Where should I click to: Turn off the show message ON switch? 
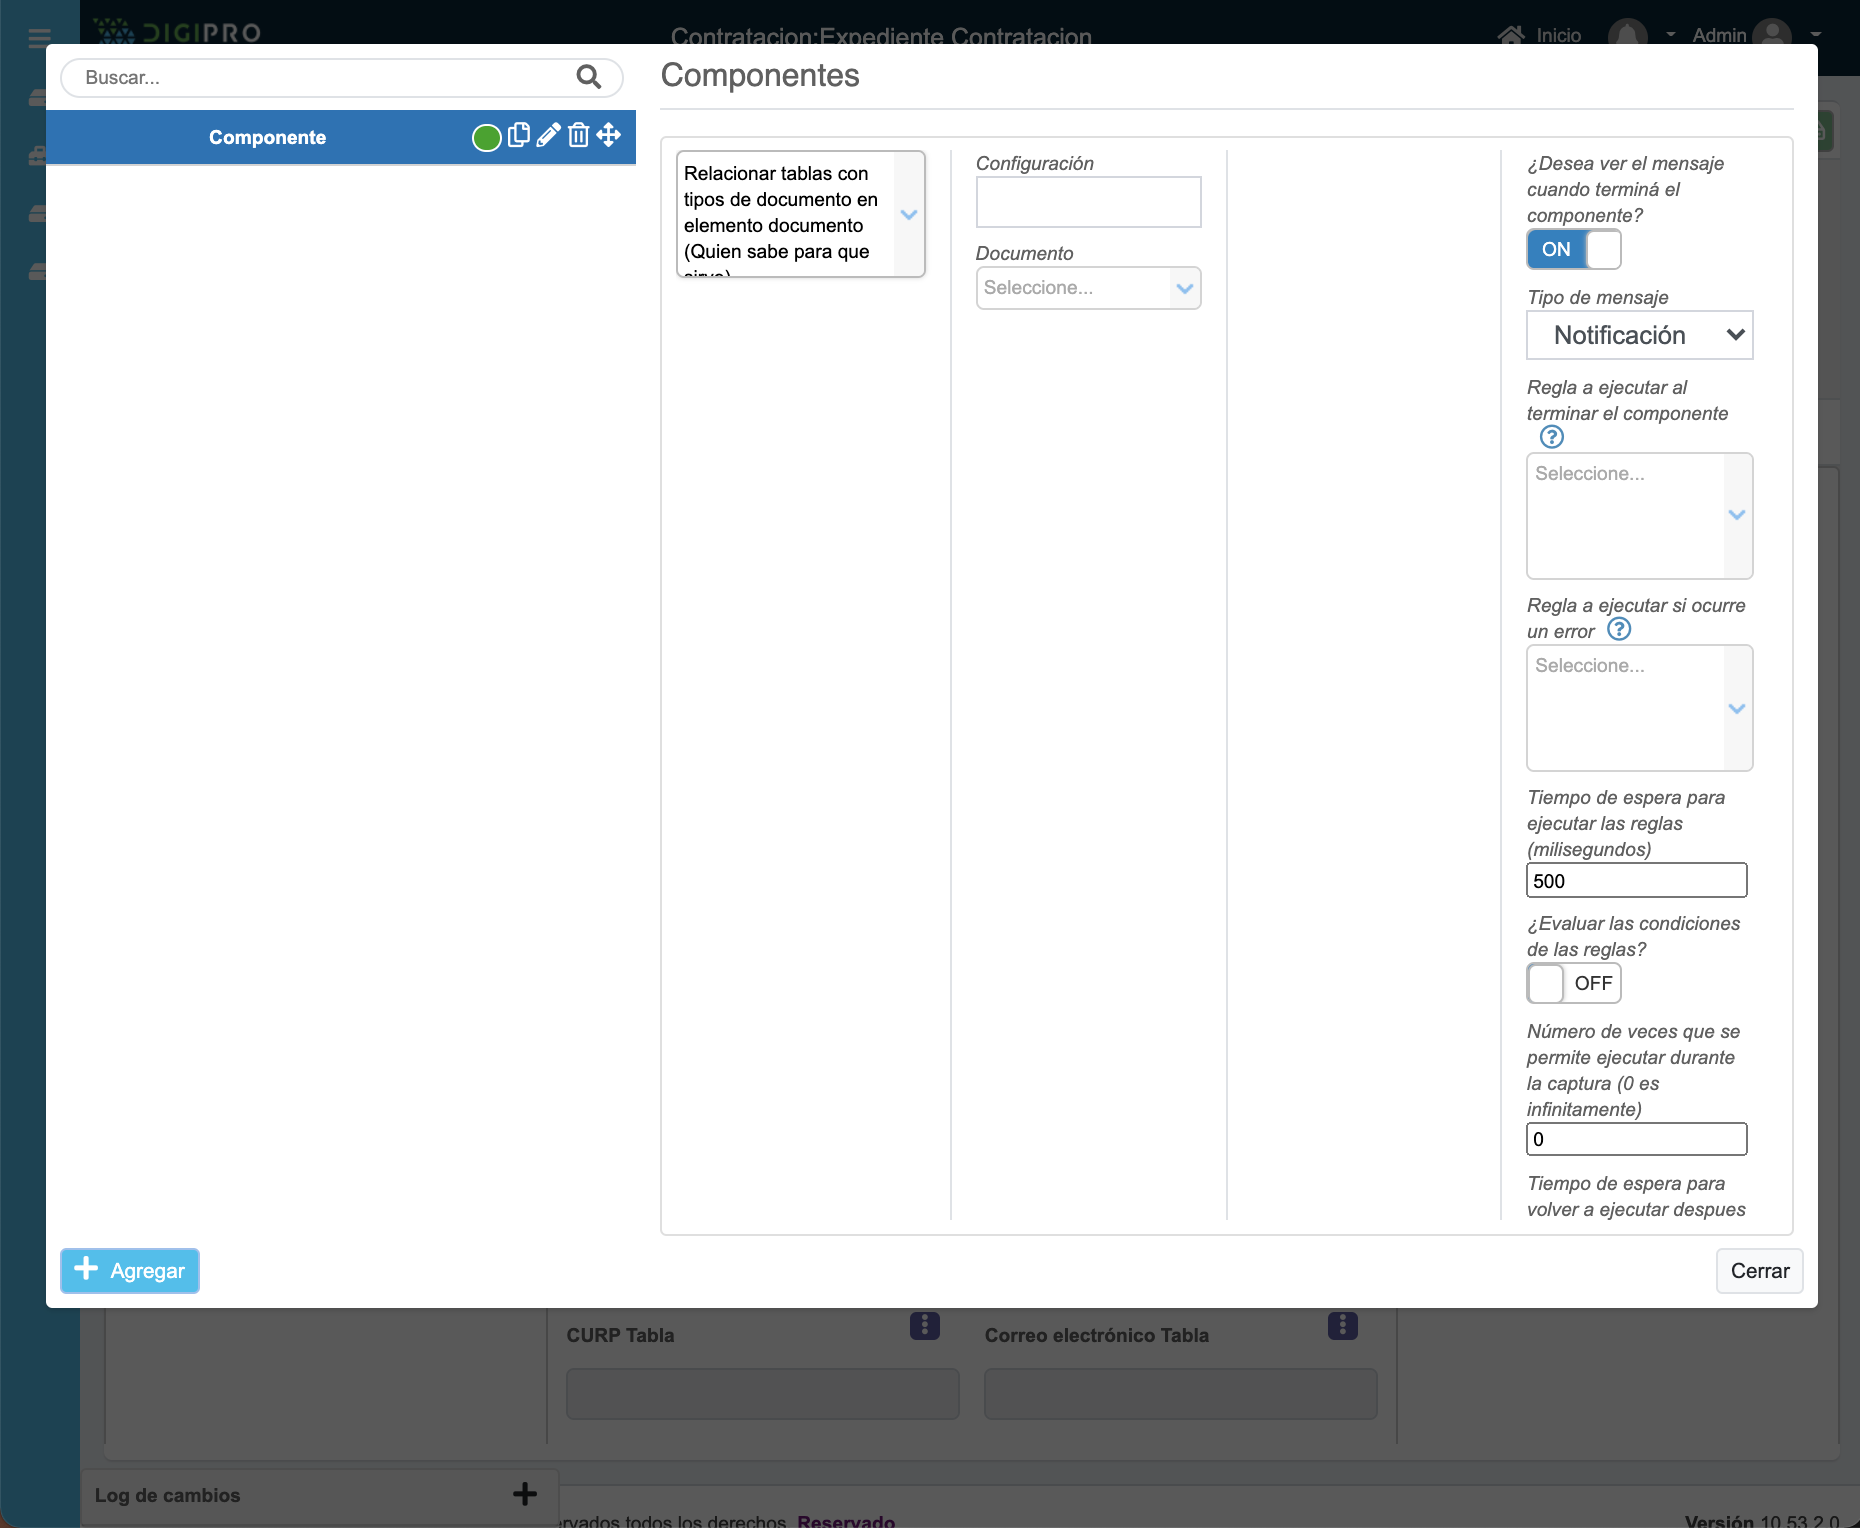tap(1573, 249)
